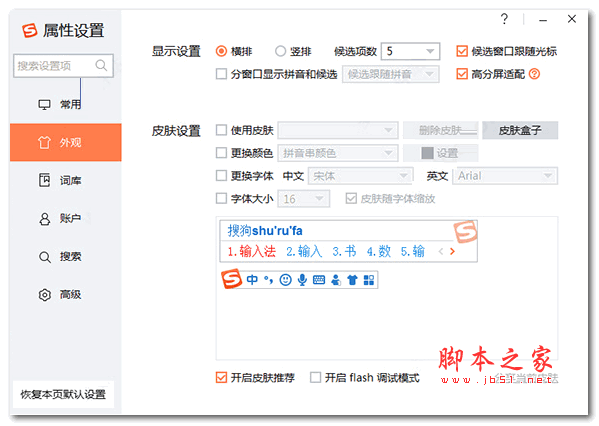Toggle 开启皮肤推荐 checkbox
Image resolution: width=599 pixels, height=426 pixels.
point(221,377)
